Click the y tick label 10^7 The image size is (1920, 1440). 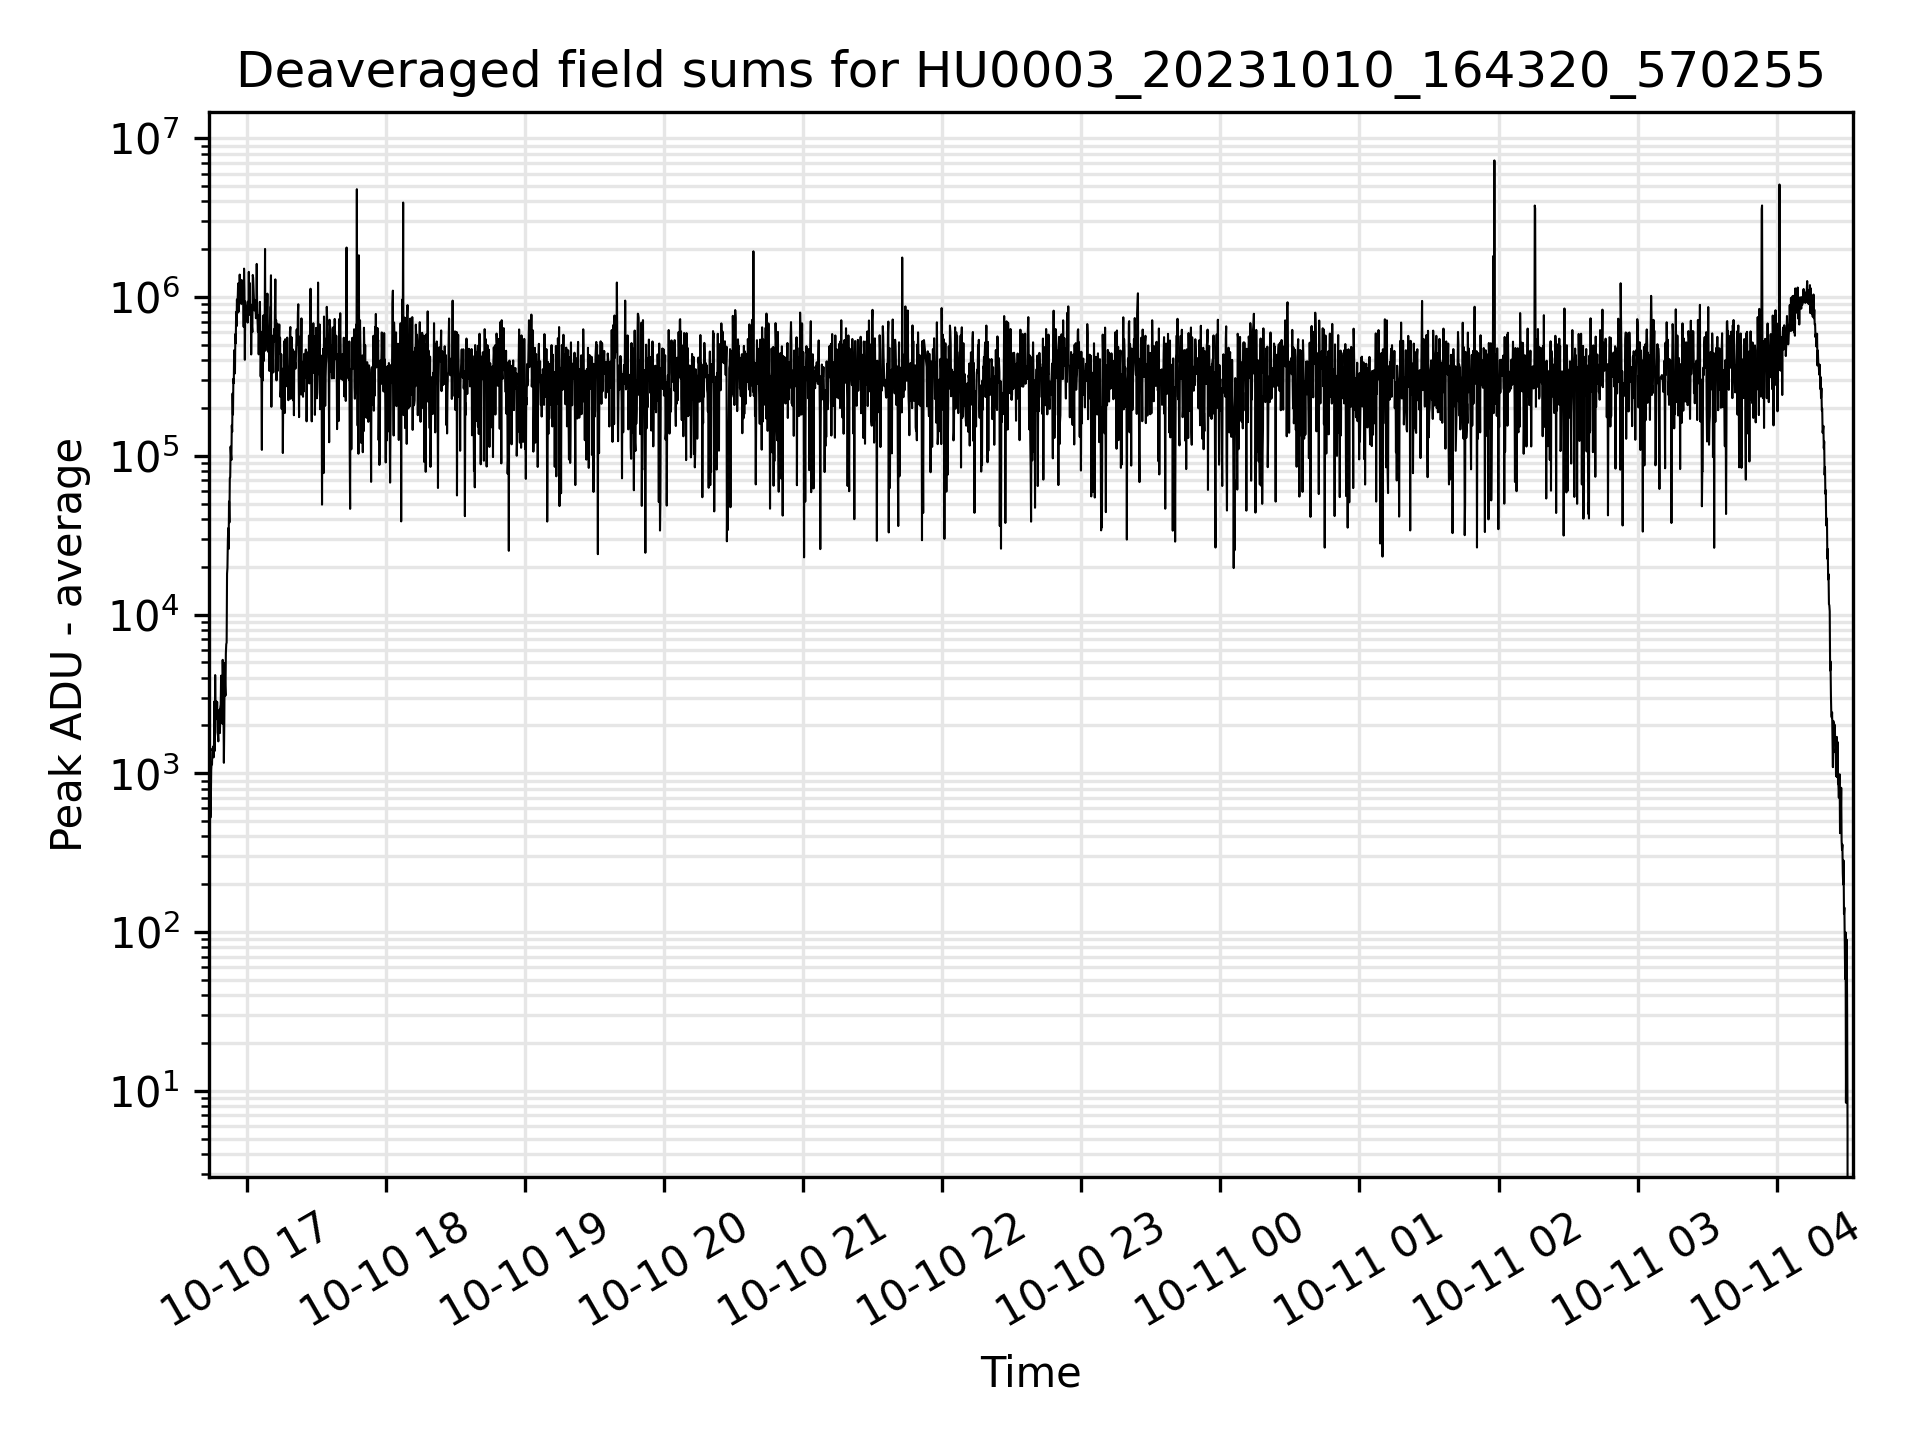[146, 137]
